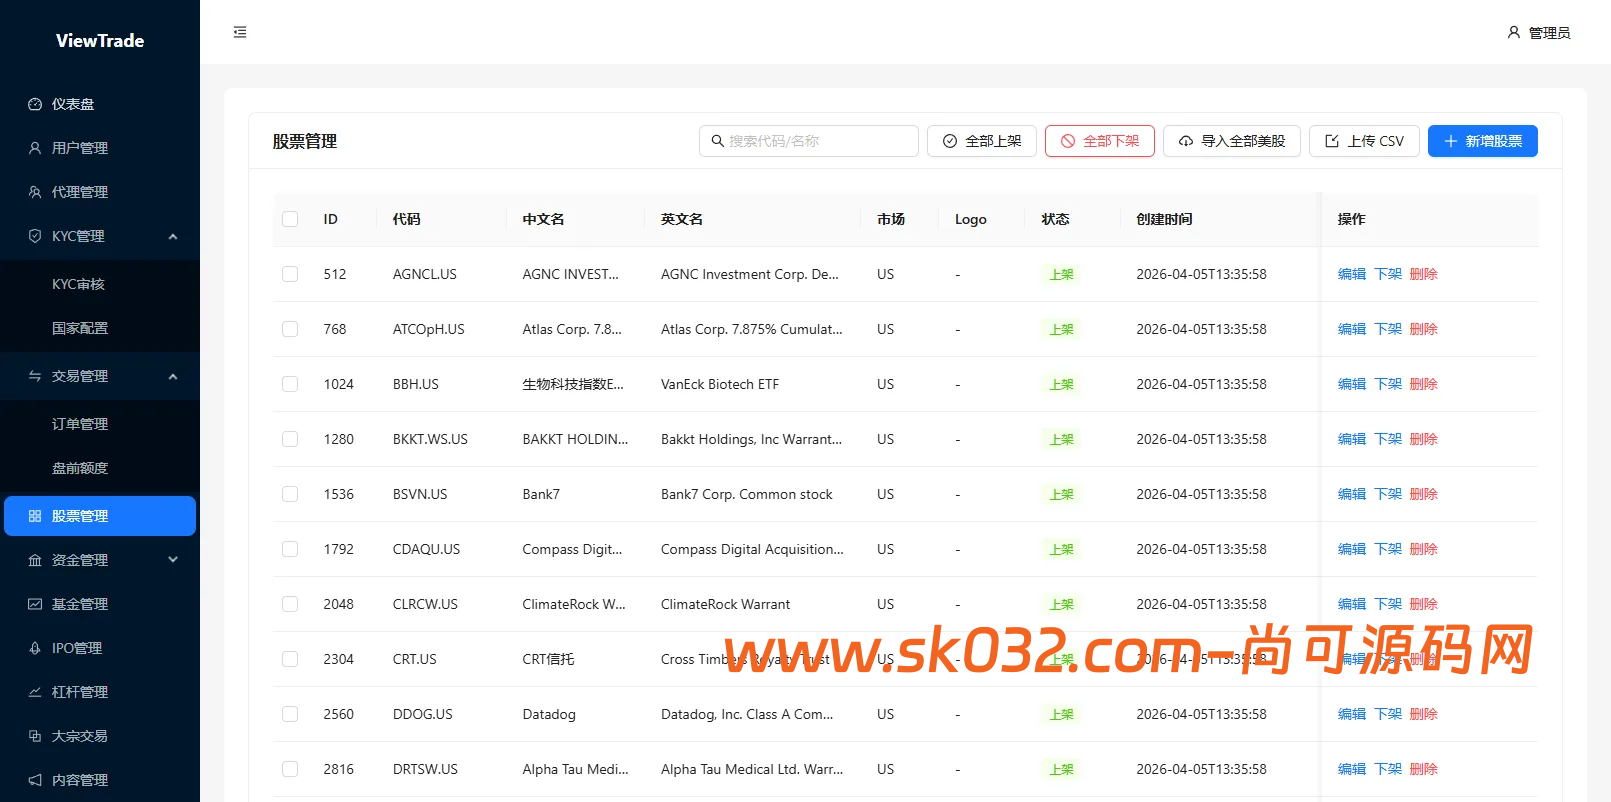1611x802 pixels.
Task: Click the 全部上架 button
Action: pos(982,141)
